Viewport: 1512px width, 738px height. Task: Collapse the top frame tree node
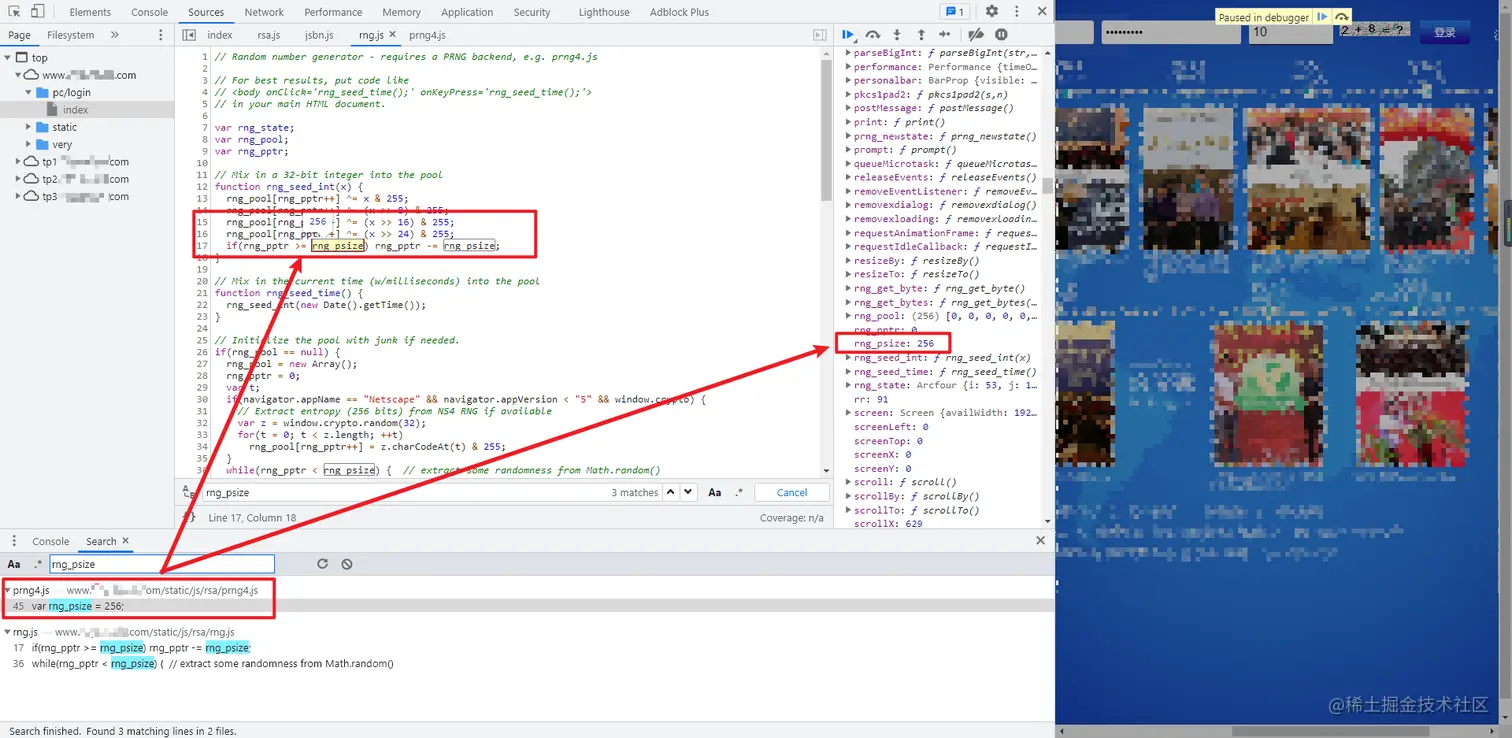coord(8,58)
